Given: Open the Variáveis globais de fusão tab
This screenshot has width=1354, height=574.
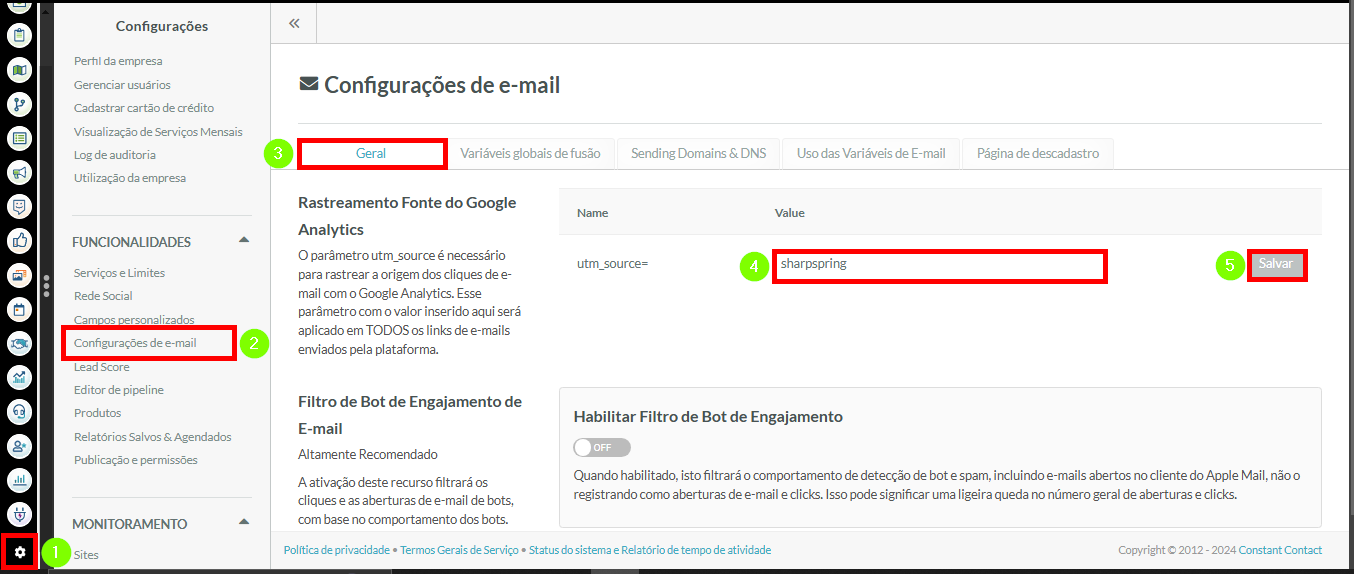Looking at the screenshot, I should [530, 154].
